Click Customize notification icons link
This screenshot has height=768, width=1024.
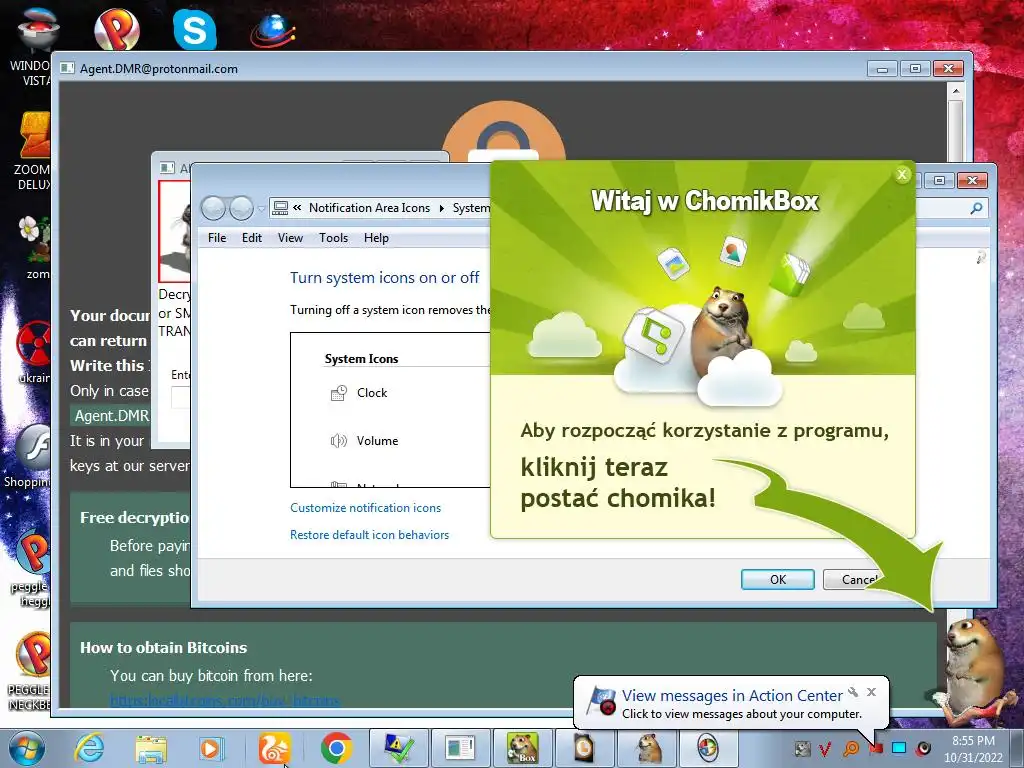[x=365, y=507]
